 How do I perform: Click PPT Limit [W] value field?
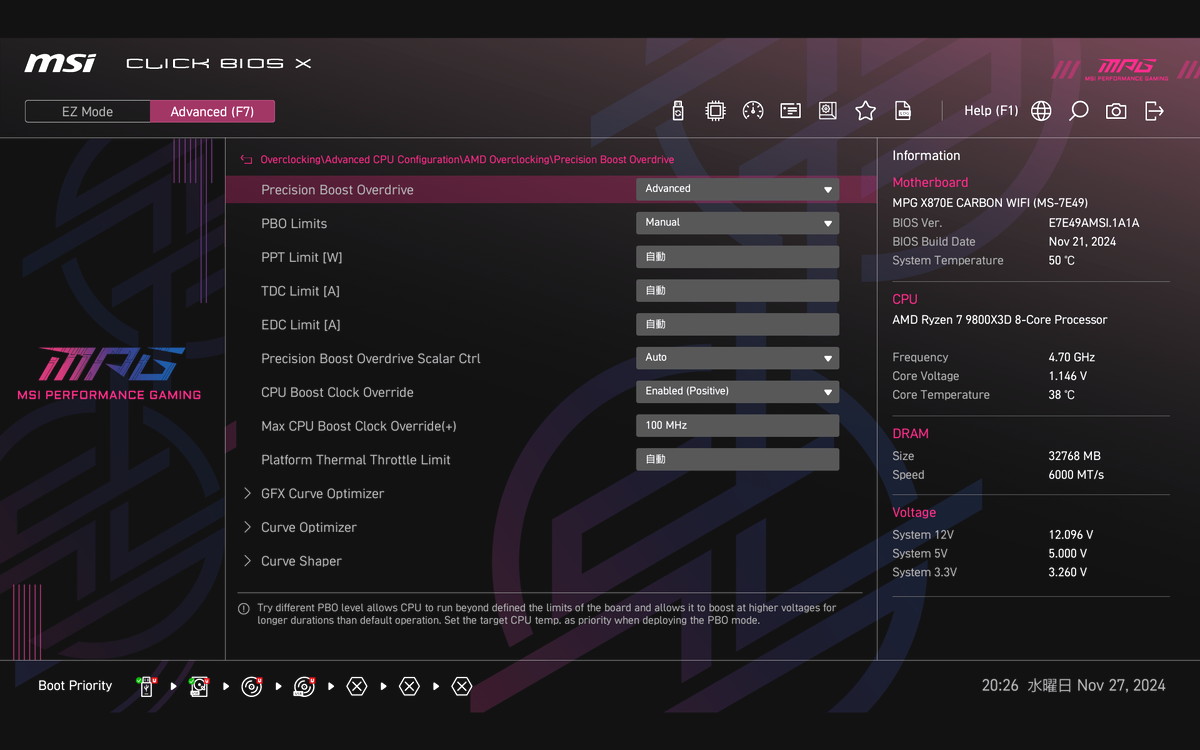pos(737,257)
